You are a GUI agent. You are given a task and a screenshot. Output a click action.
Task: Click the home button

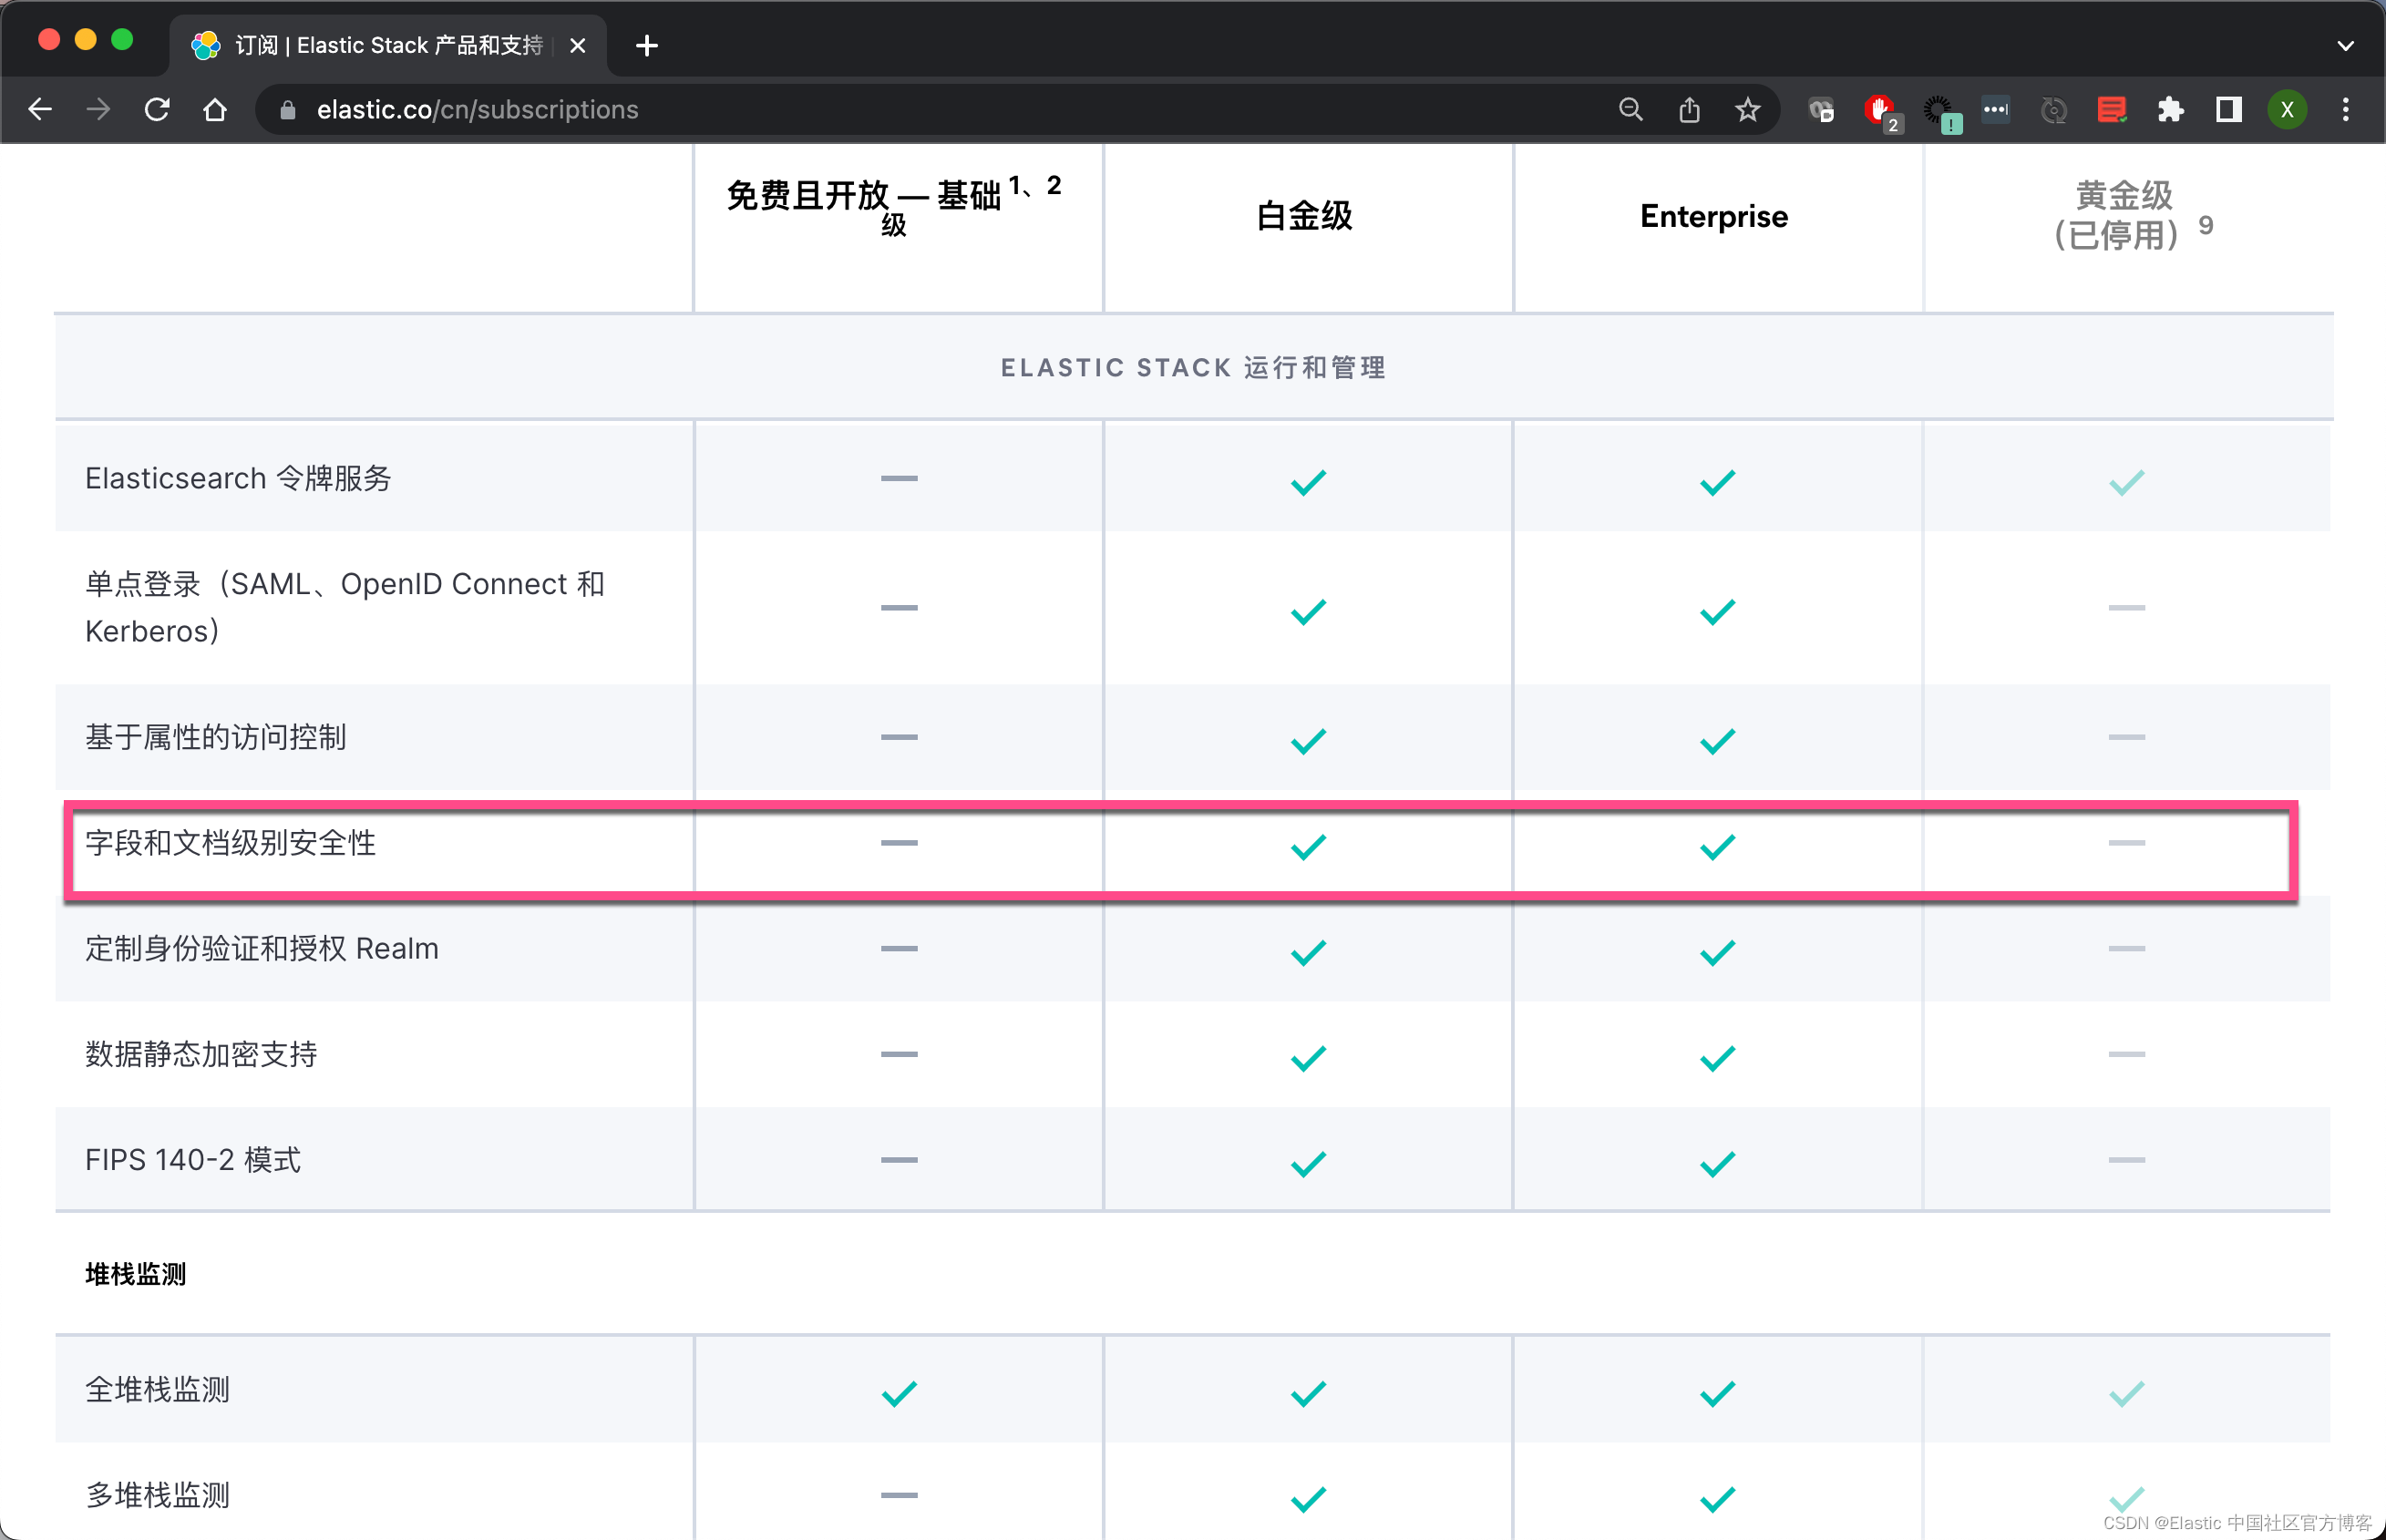click(x=215, y=110)
